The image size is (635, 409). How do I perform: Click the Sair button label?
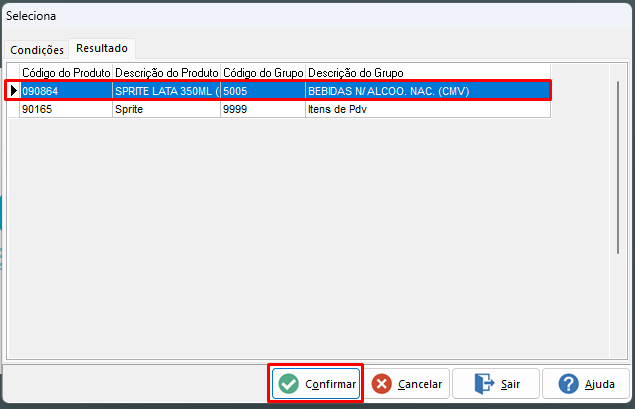pyautogui.click(x=510, y=384)
